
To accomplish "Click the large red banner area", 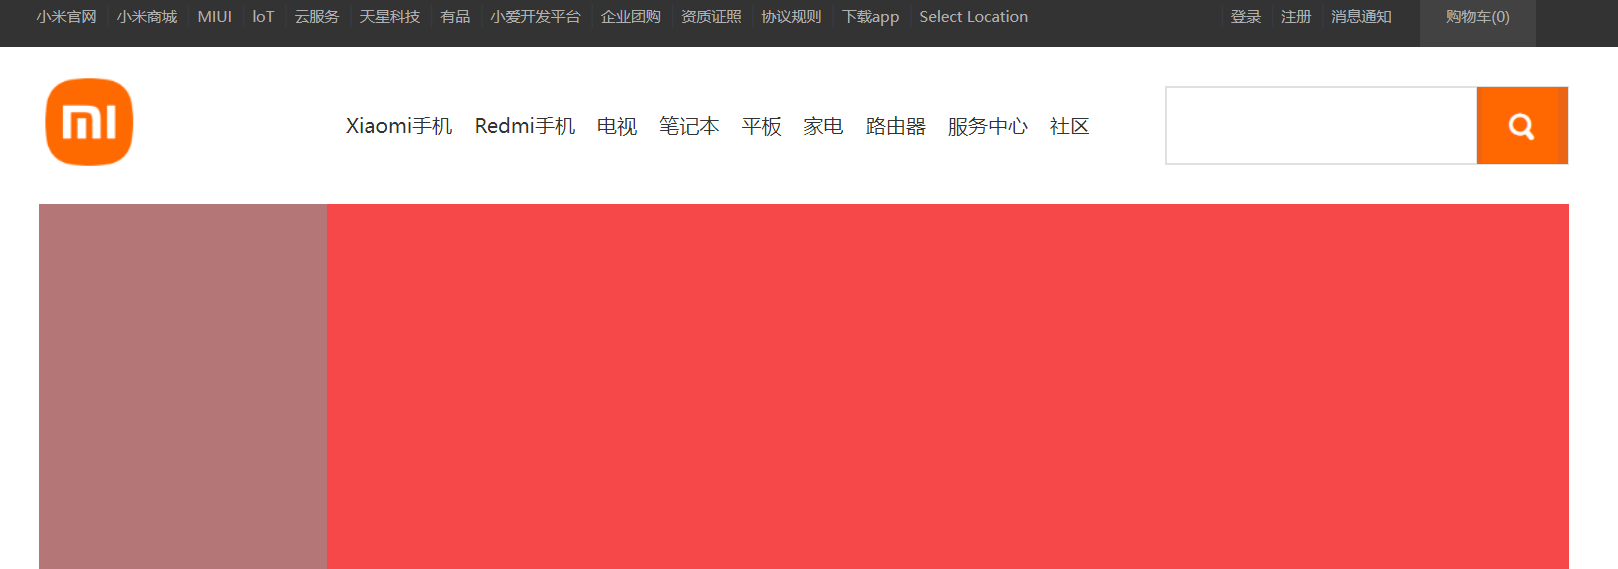I will 948,387.
